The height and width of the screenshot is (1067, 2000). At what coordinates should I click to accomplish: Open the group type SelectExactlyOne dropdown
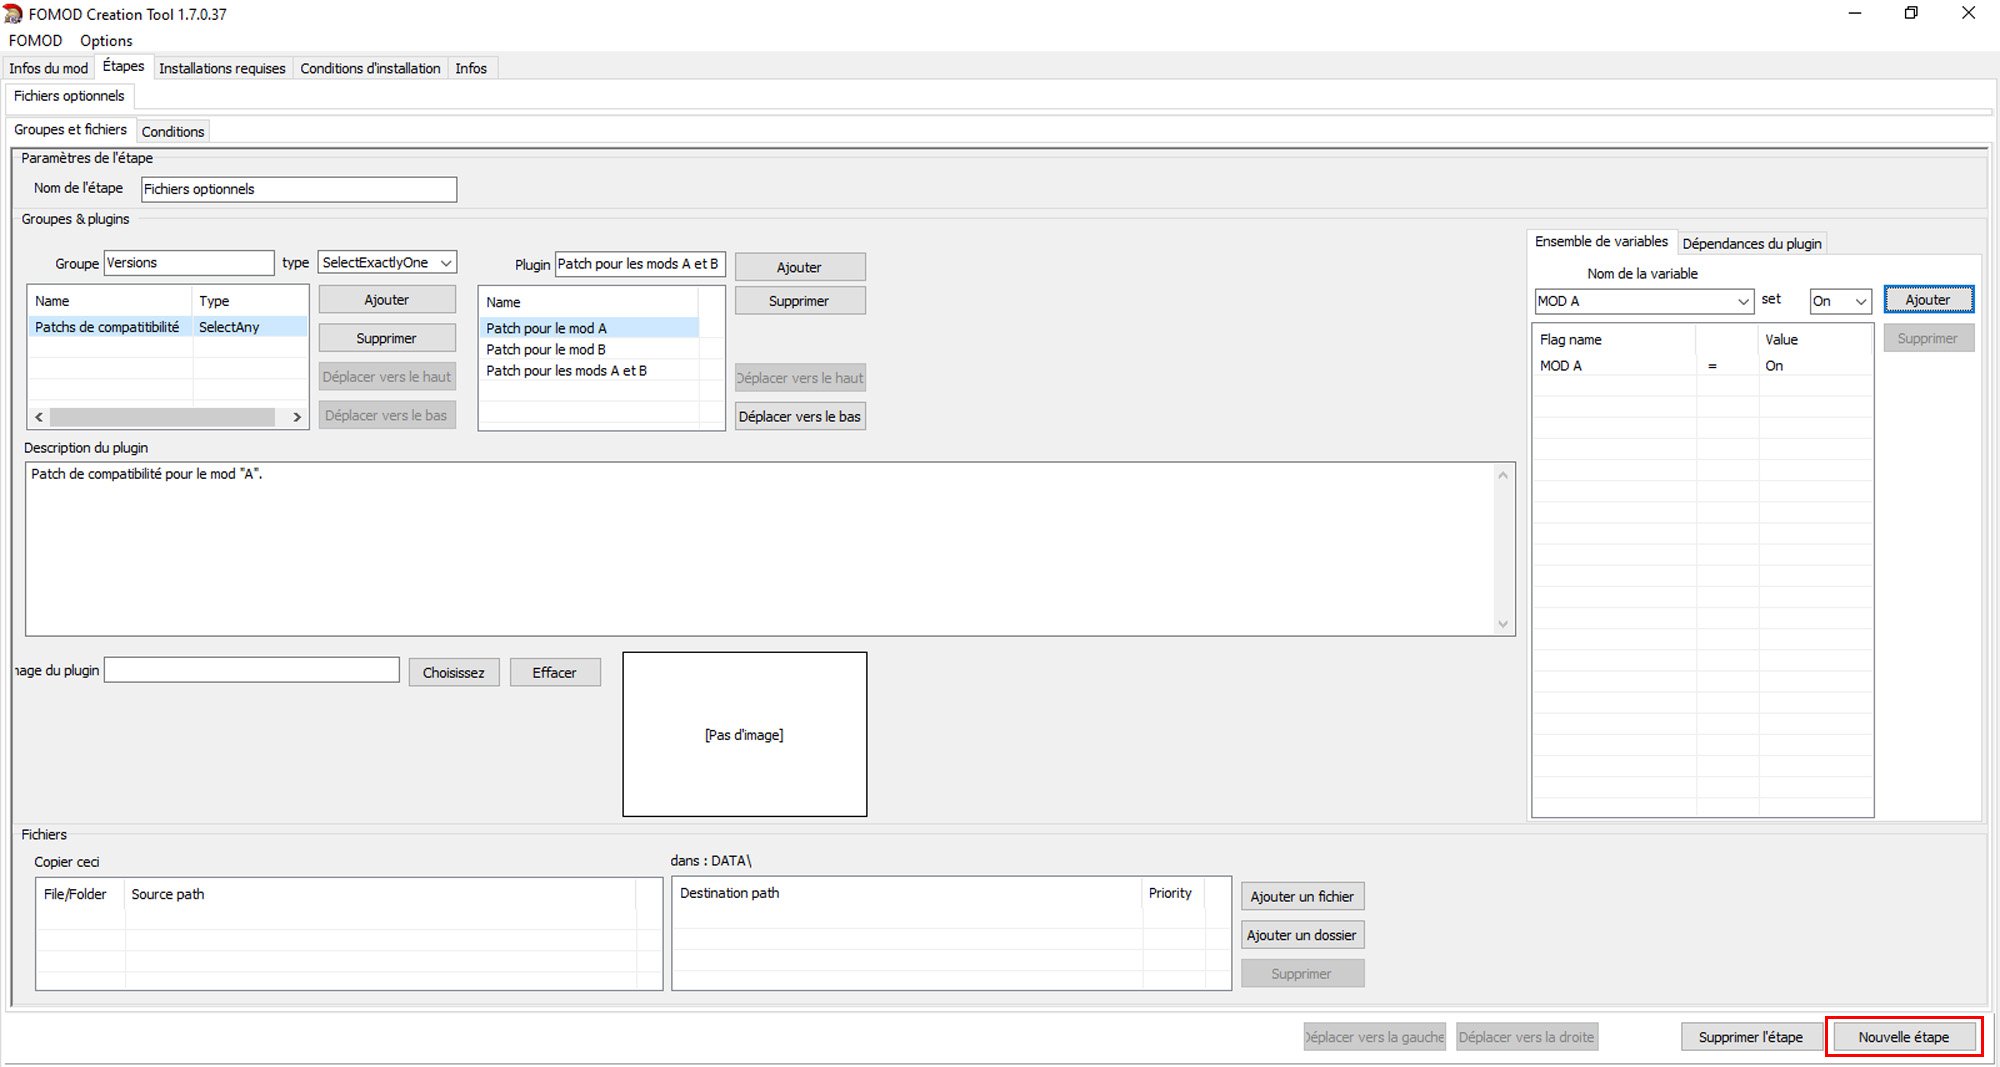pyautogui.click(x=387, y=263)
